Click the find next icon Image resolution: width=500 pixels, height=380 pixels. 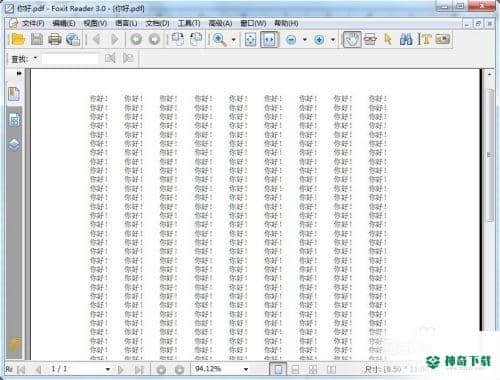[128, 58]
